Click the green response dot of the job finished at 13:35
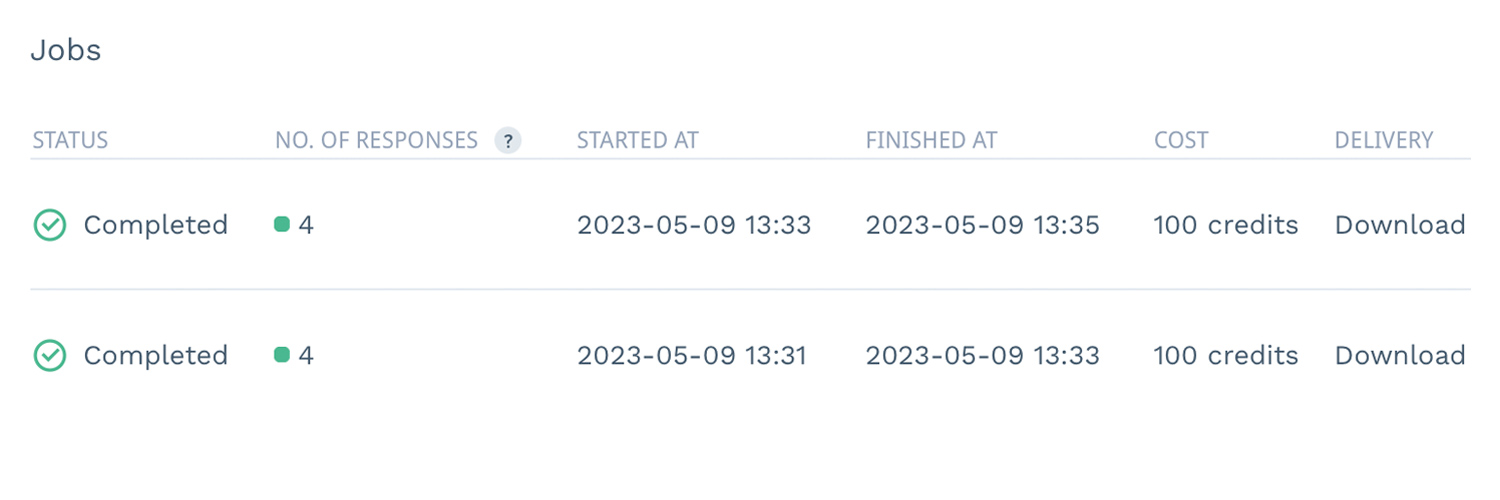 point(282,225)
